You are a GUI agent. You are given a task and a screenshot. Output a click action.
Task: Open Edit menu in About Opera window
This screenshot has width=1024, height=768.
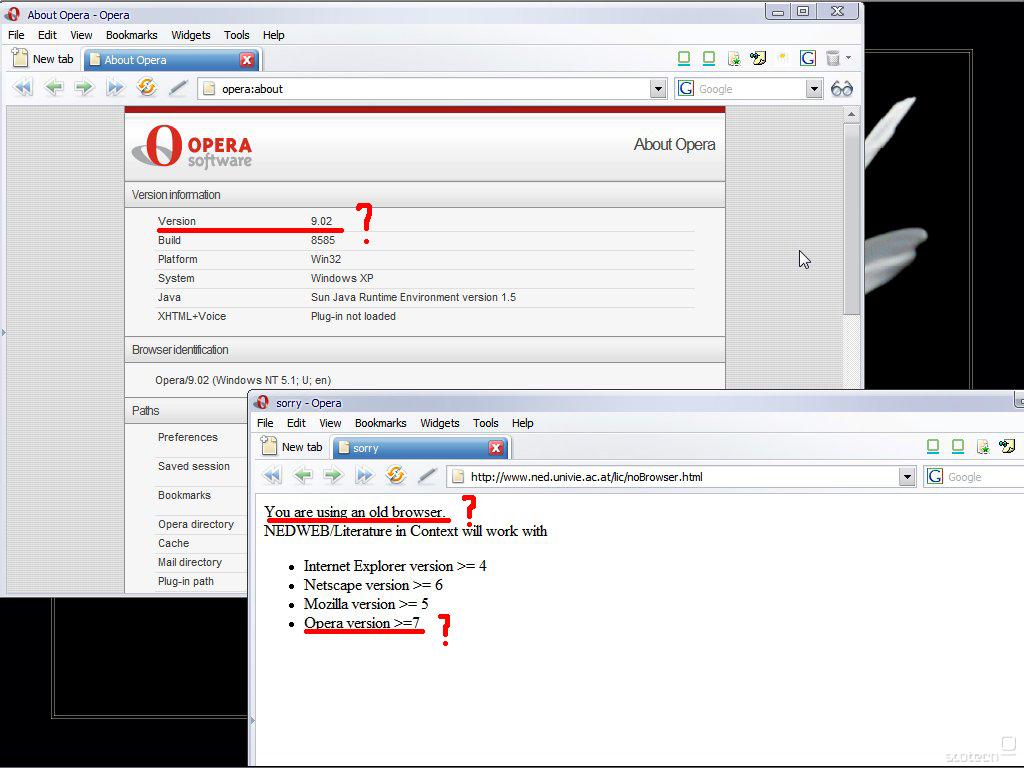(47, 35)
